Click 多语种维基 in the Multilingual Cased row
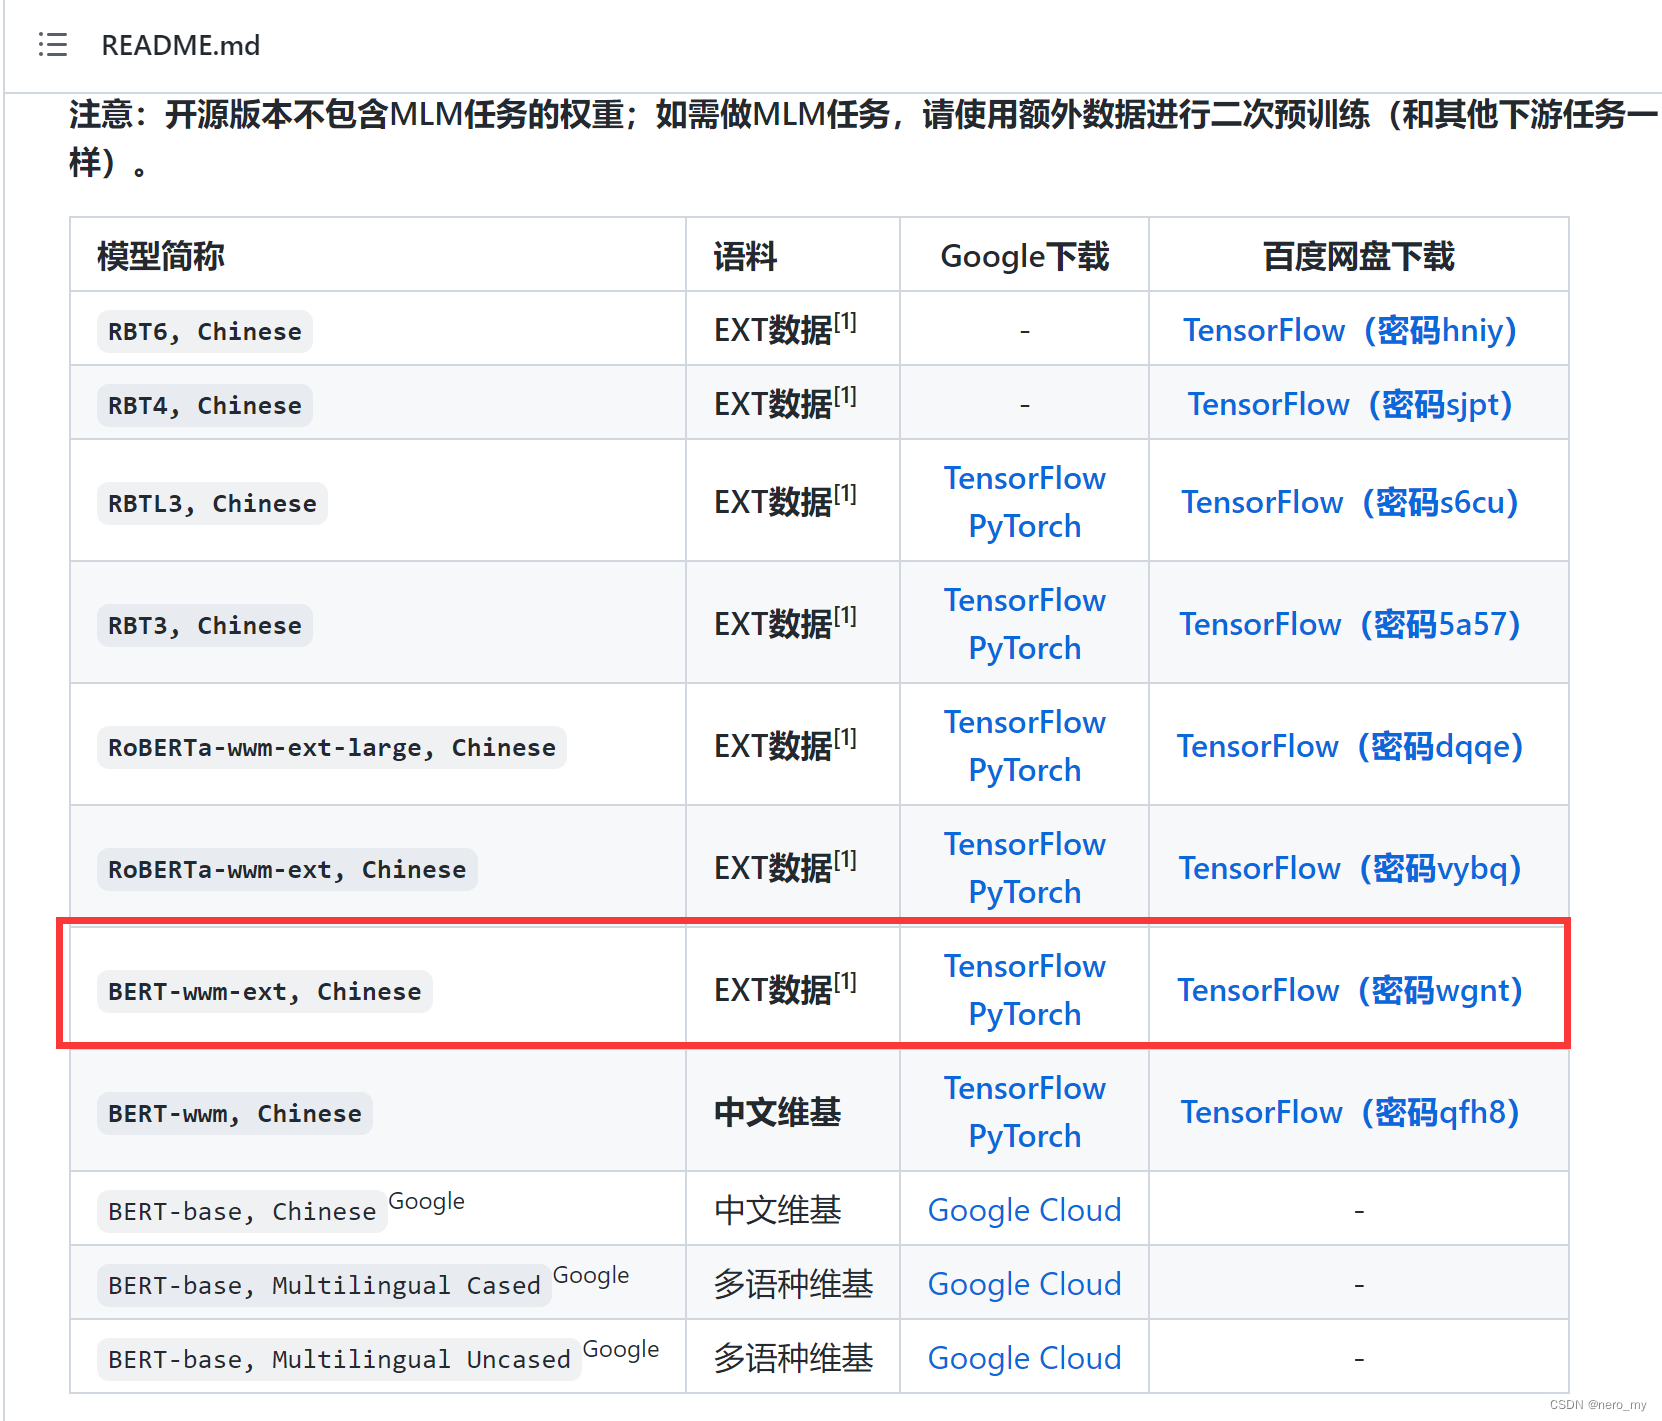The height and width of the screenshot is (1421, 1662). [793, 1284]
